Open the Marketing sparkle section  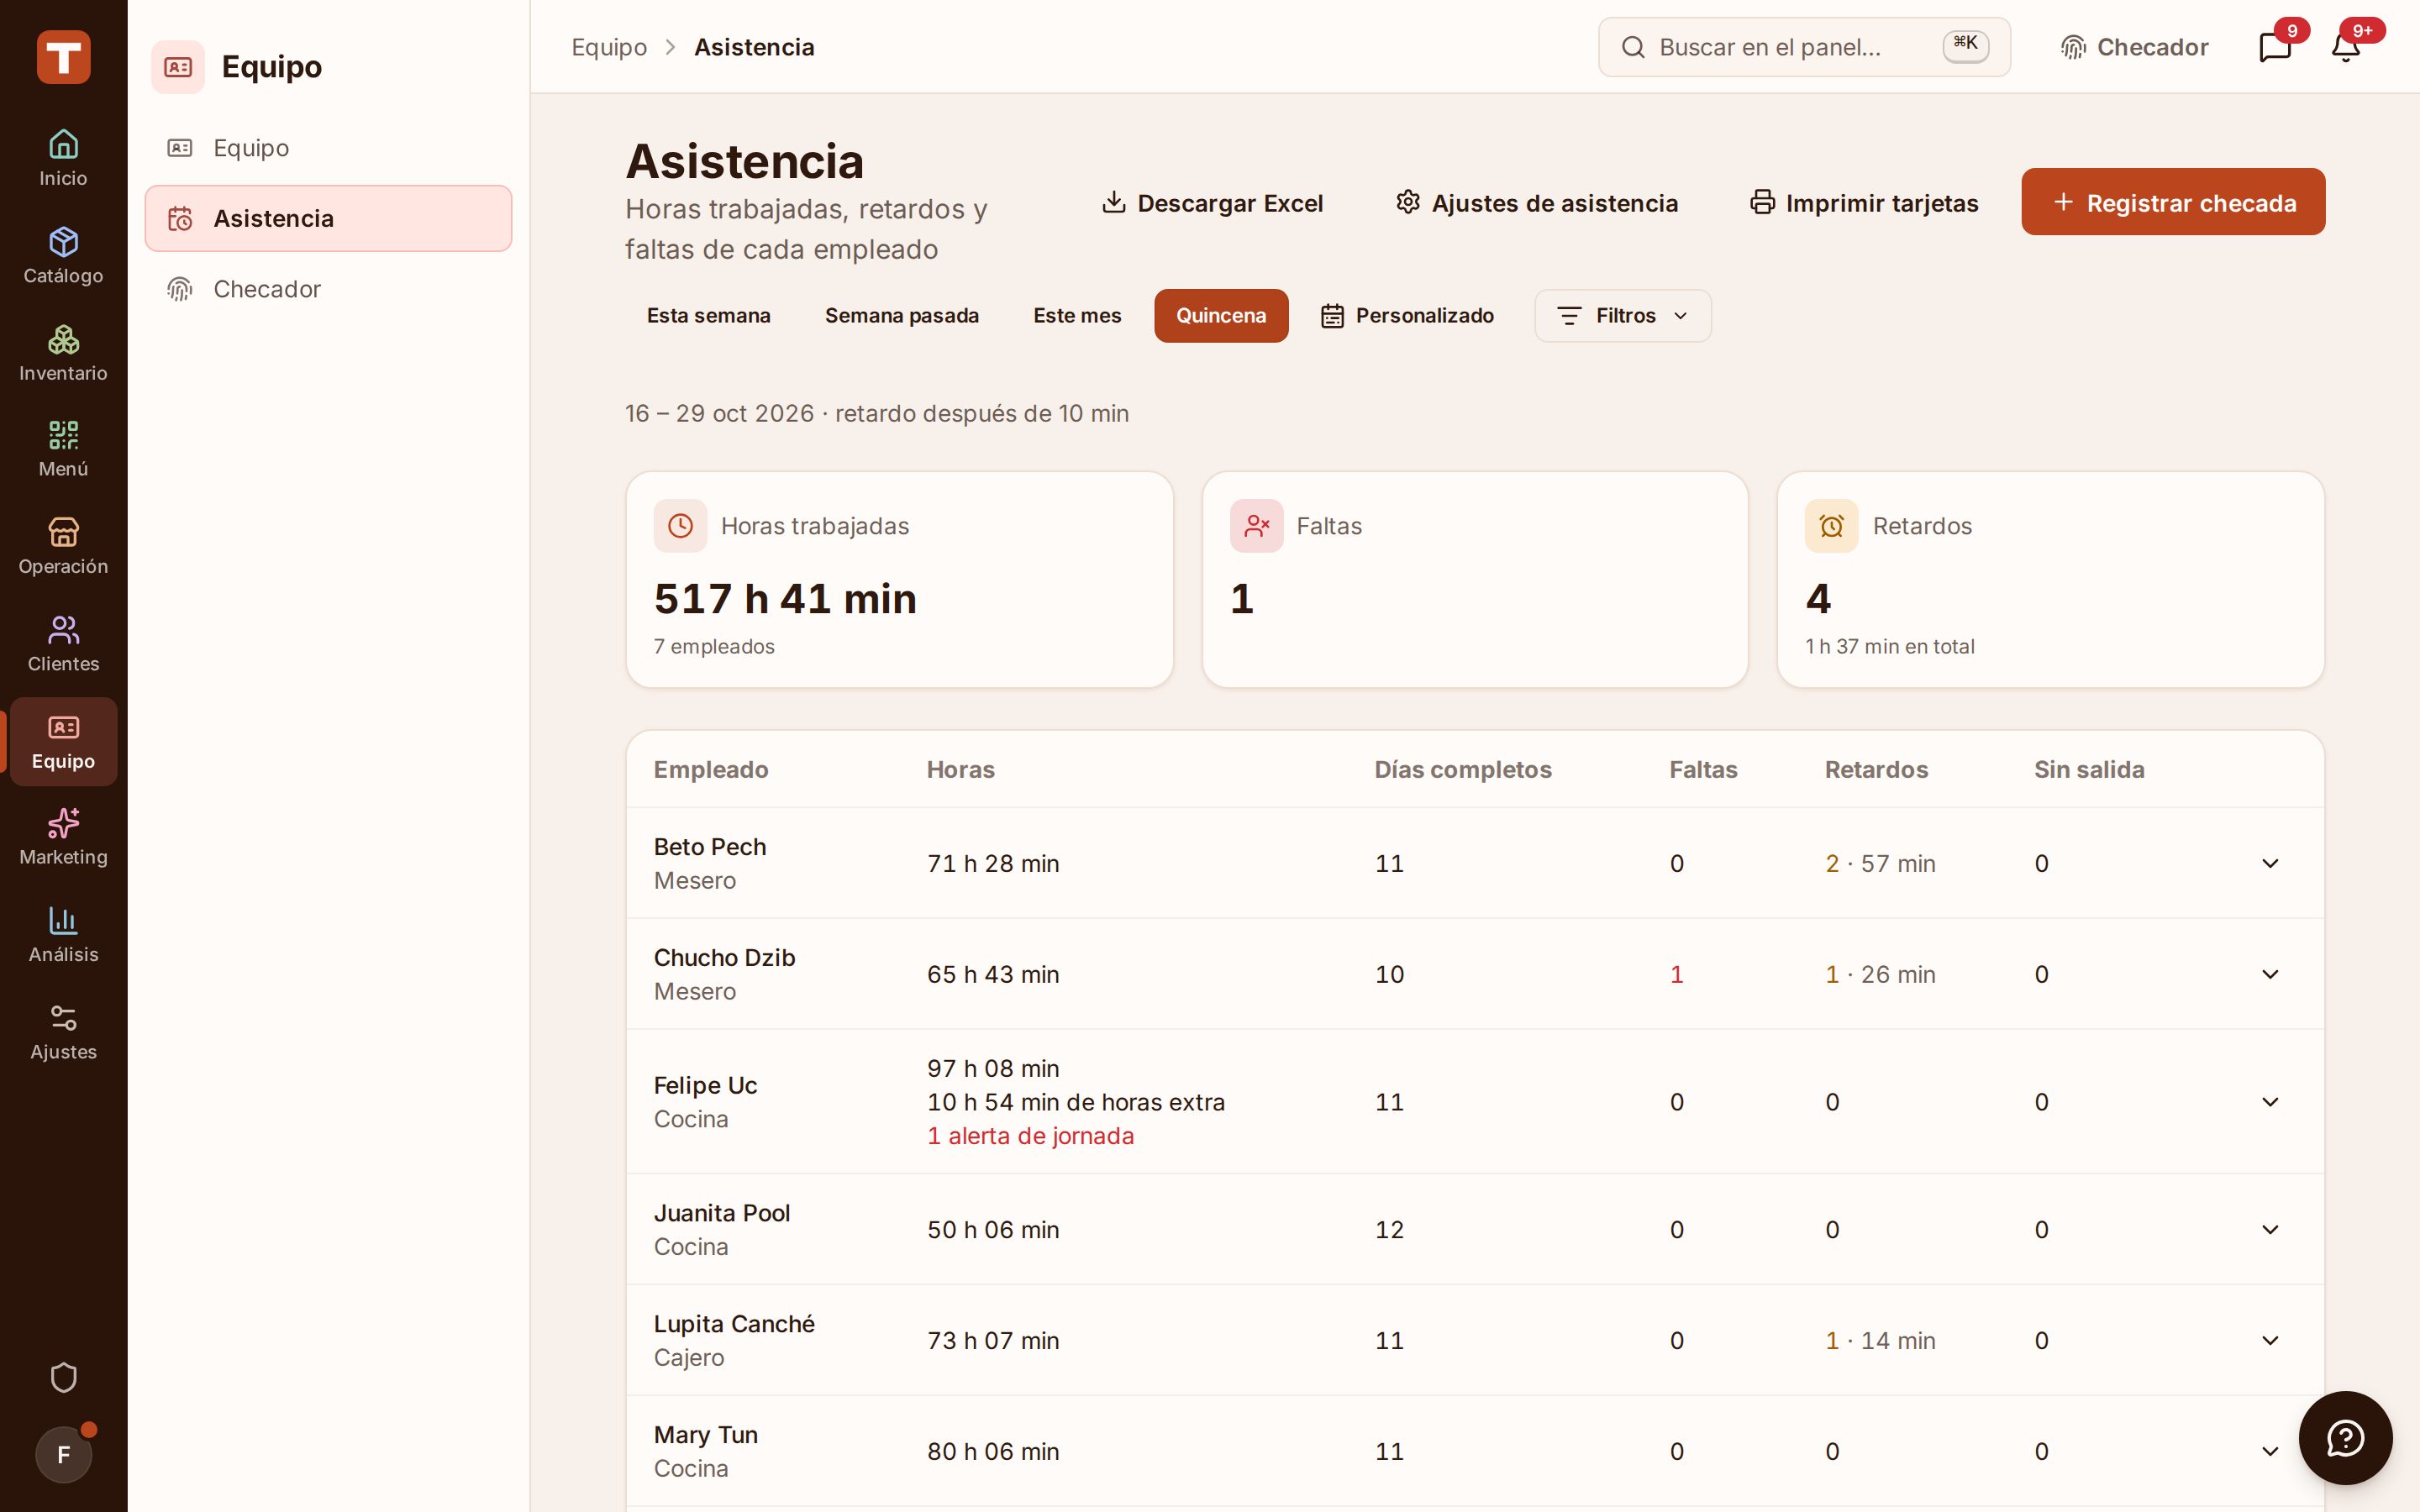click(x=63, y=837)
